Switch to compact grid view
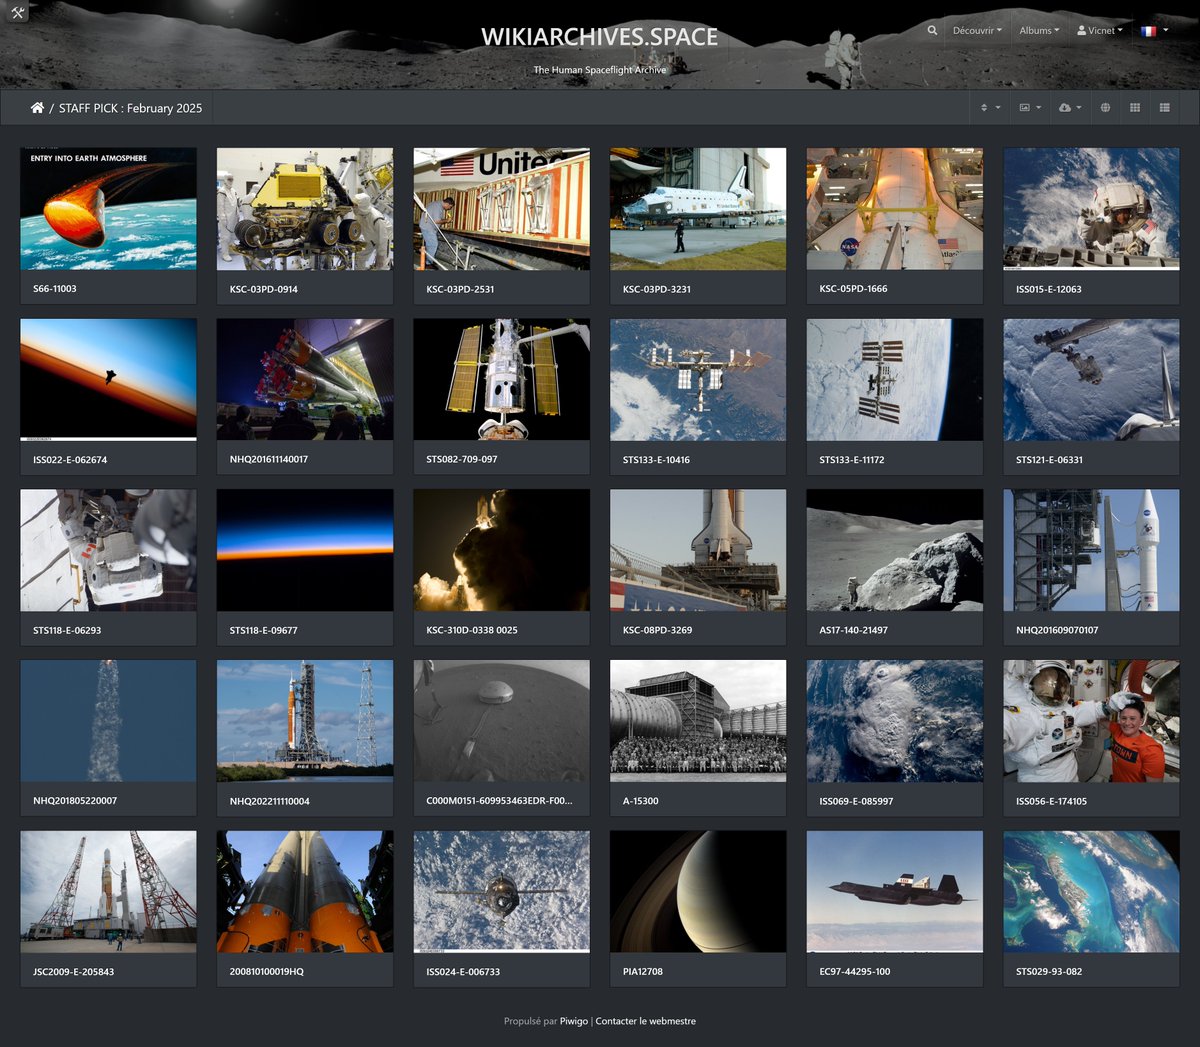The image size is (1200, 1047). [1135, 107]
